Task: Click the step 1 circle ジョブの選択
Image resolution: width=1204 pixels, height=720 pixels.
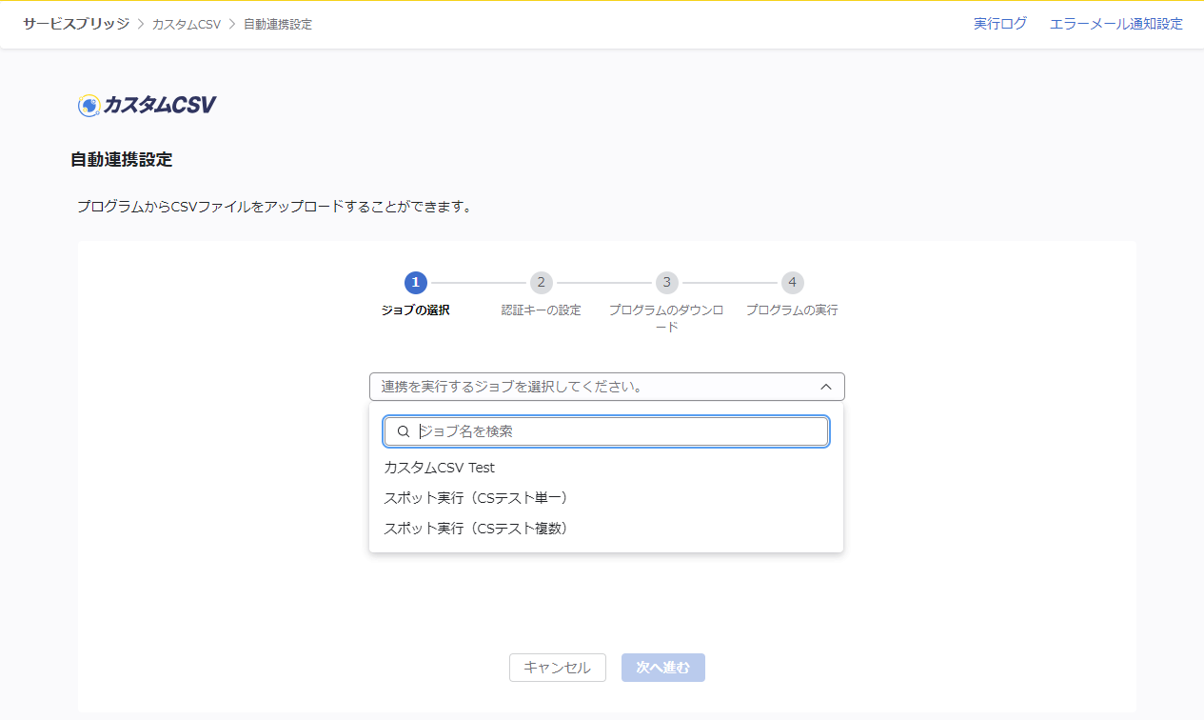Action: tap(416, 283)
